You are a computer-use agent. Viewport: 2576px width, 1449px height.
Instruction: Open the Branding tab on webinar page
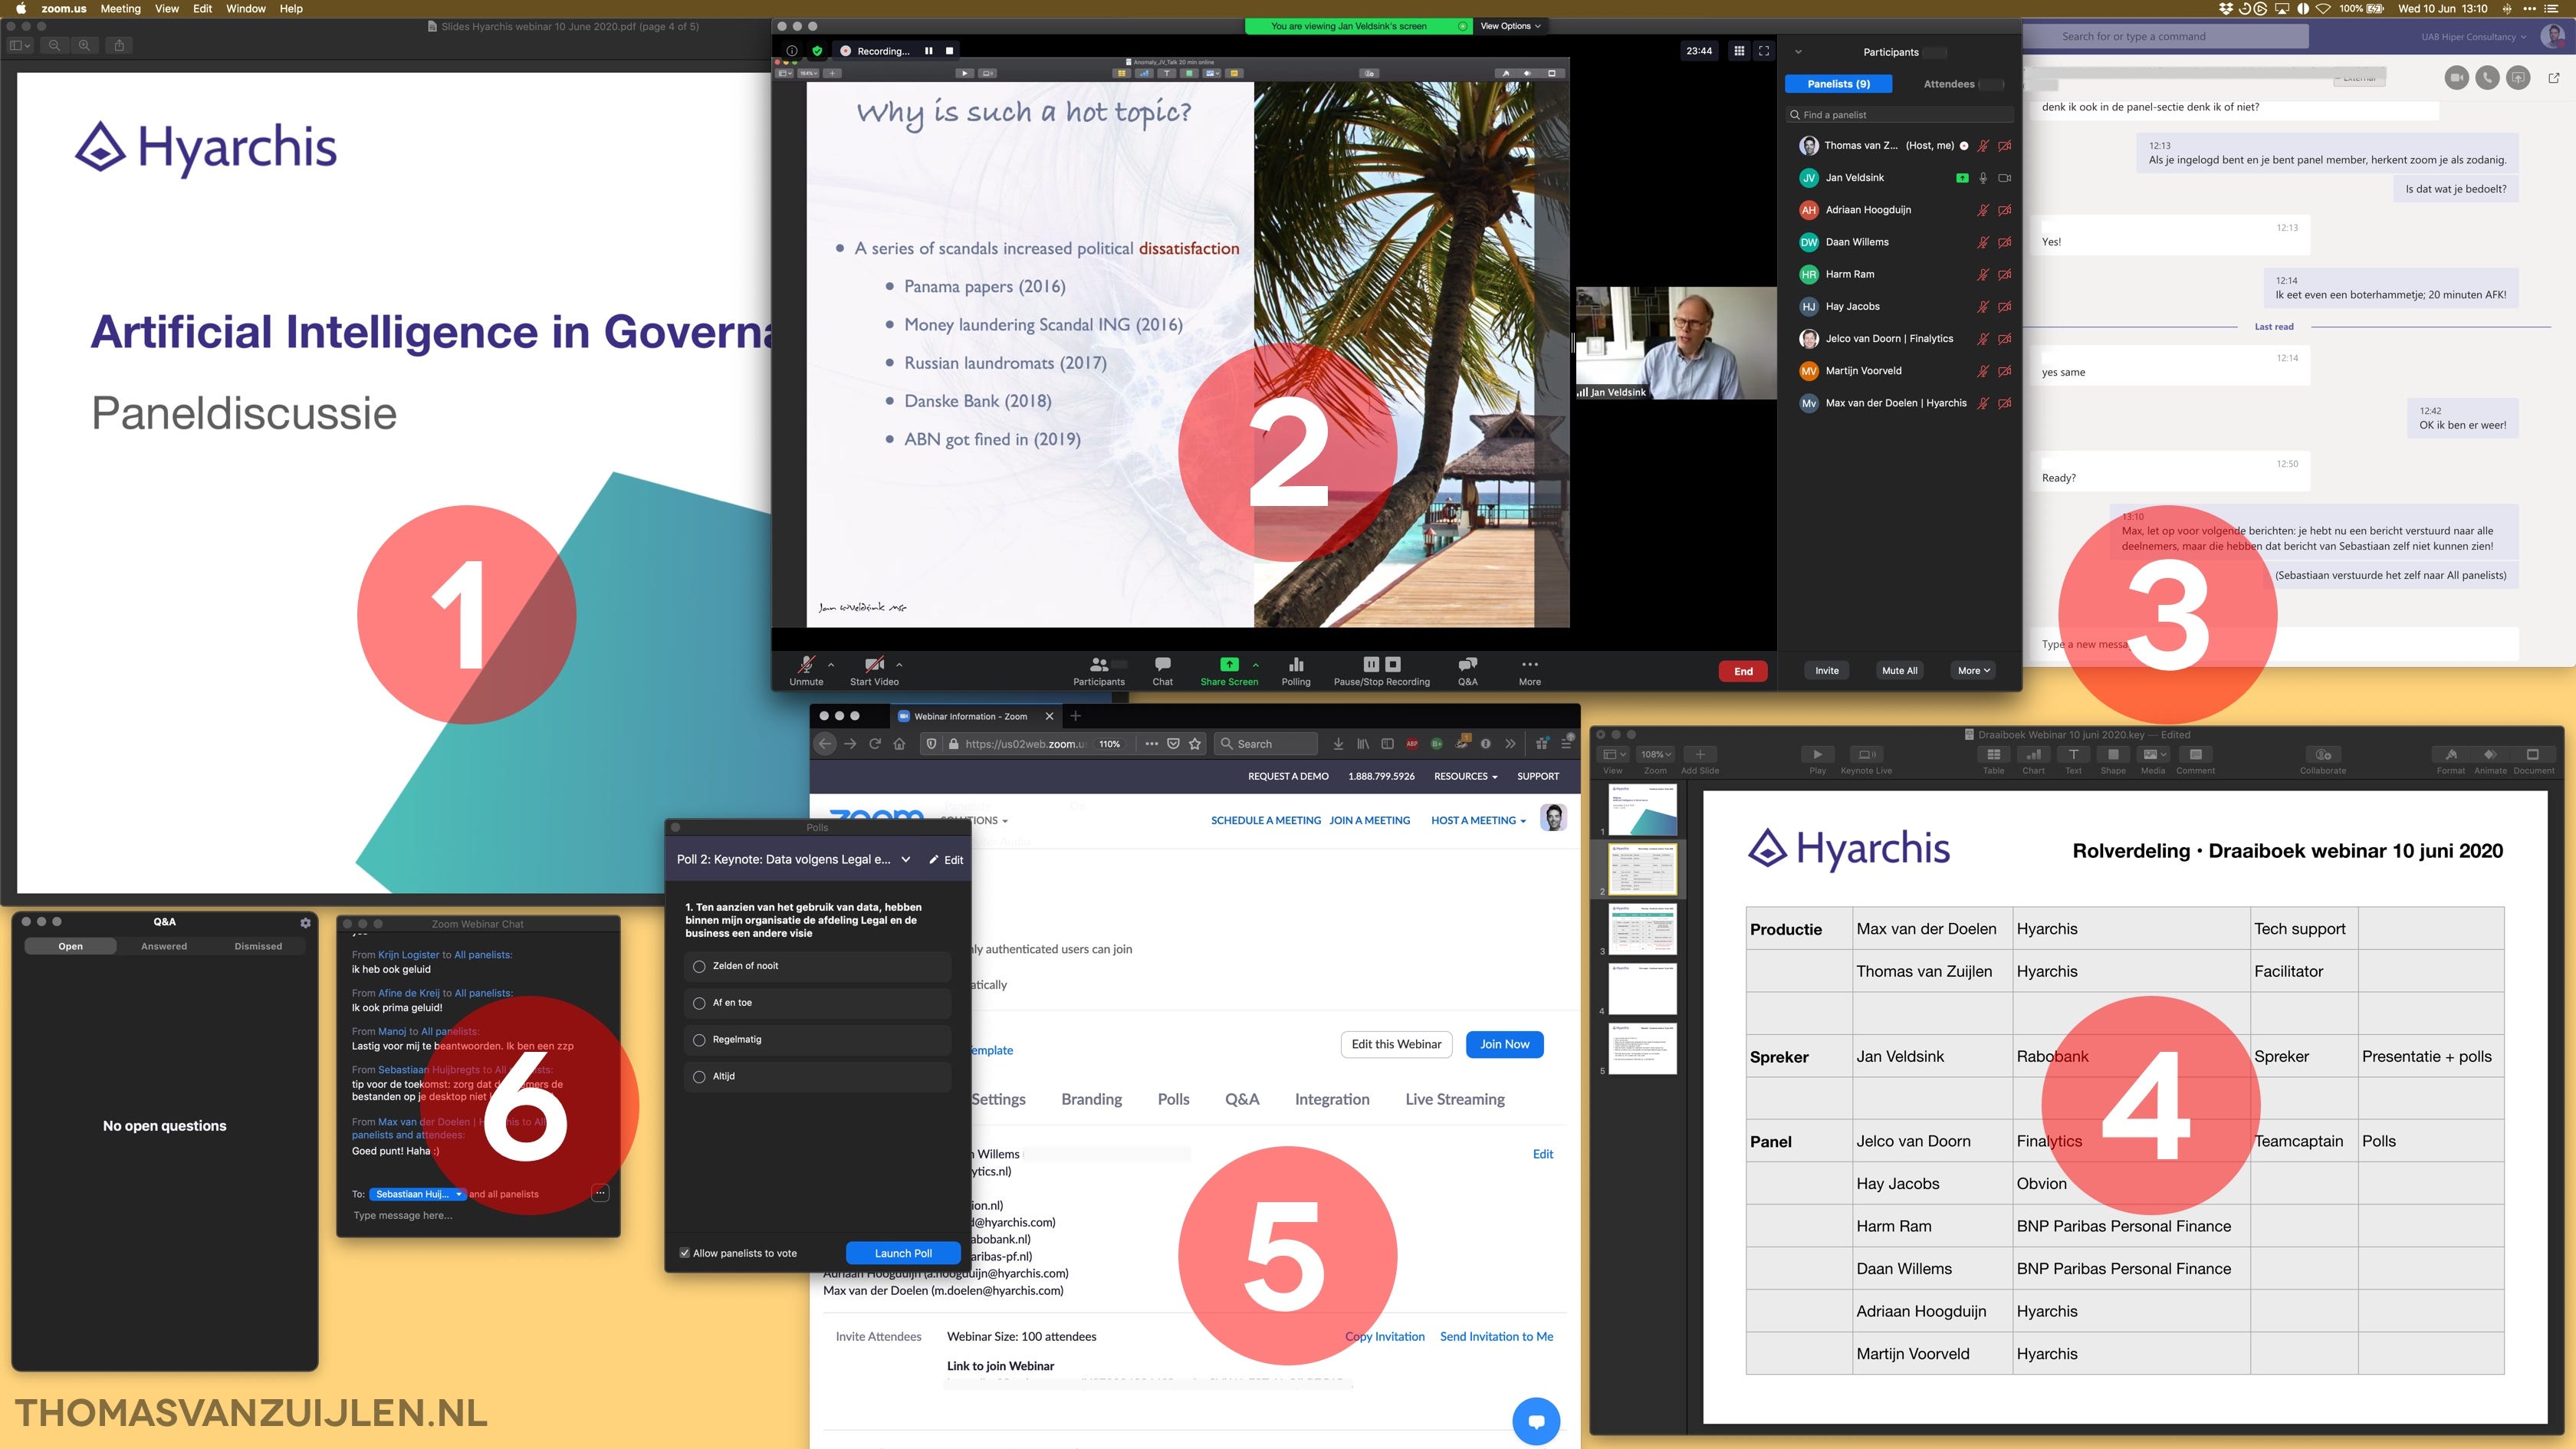pyautogui.click(x=1091, y=1099)
